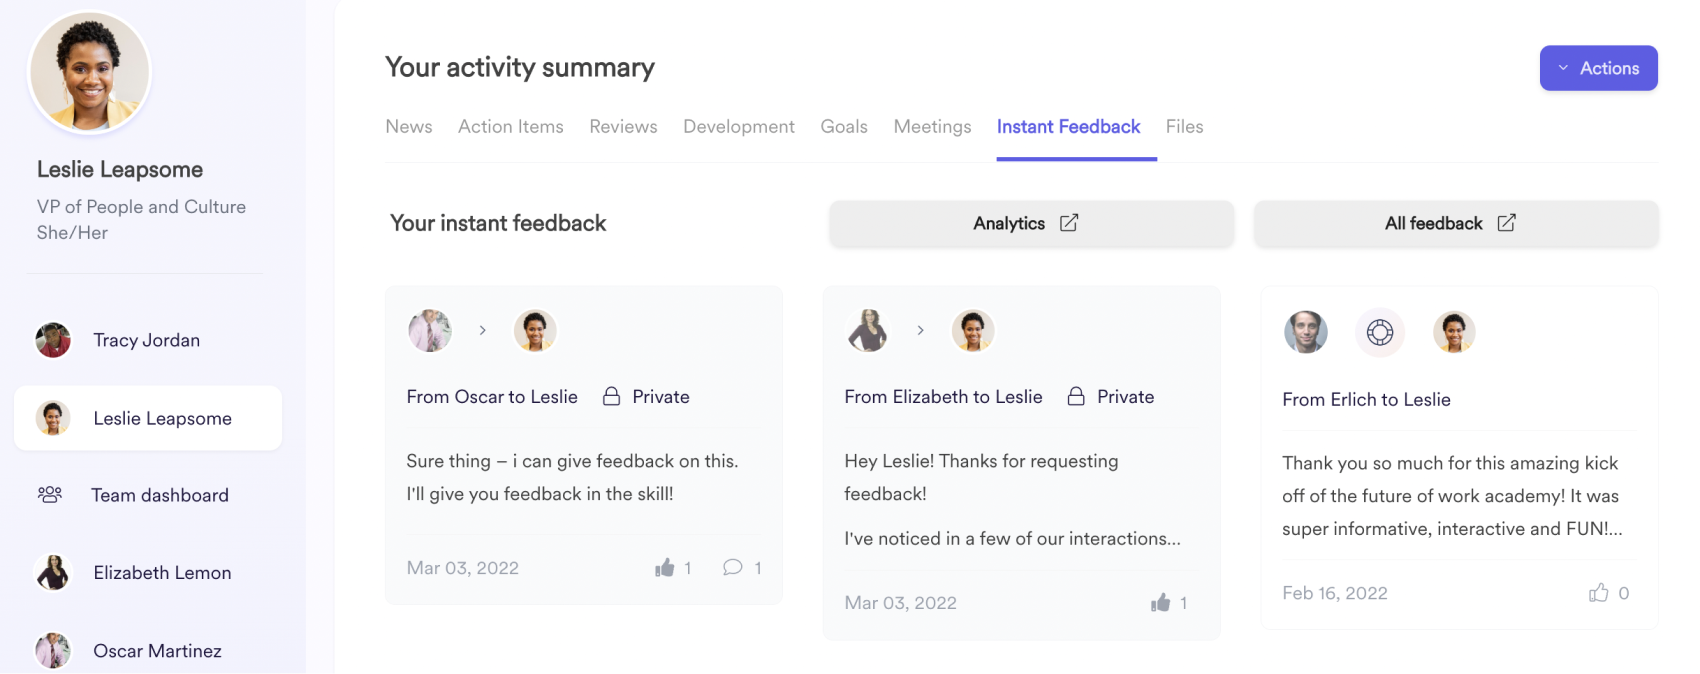
Task: Open comments icon on Oscar's feedback
Action: [x=733, y=568]
